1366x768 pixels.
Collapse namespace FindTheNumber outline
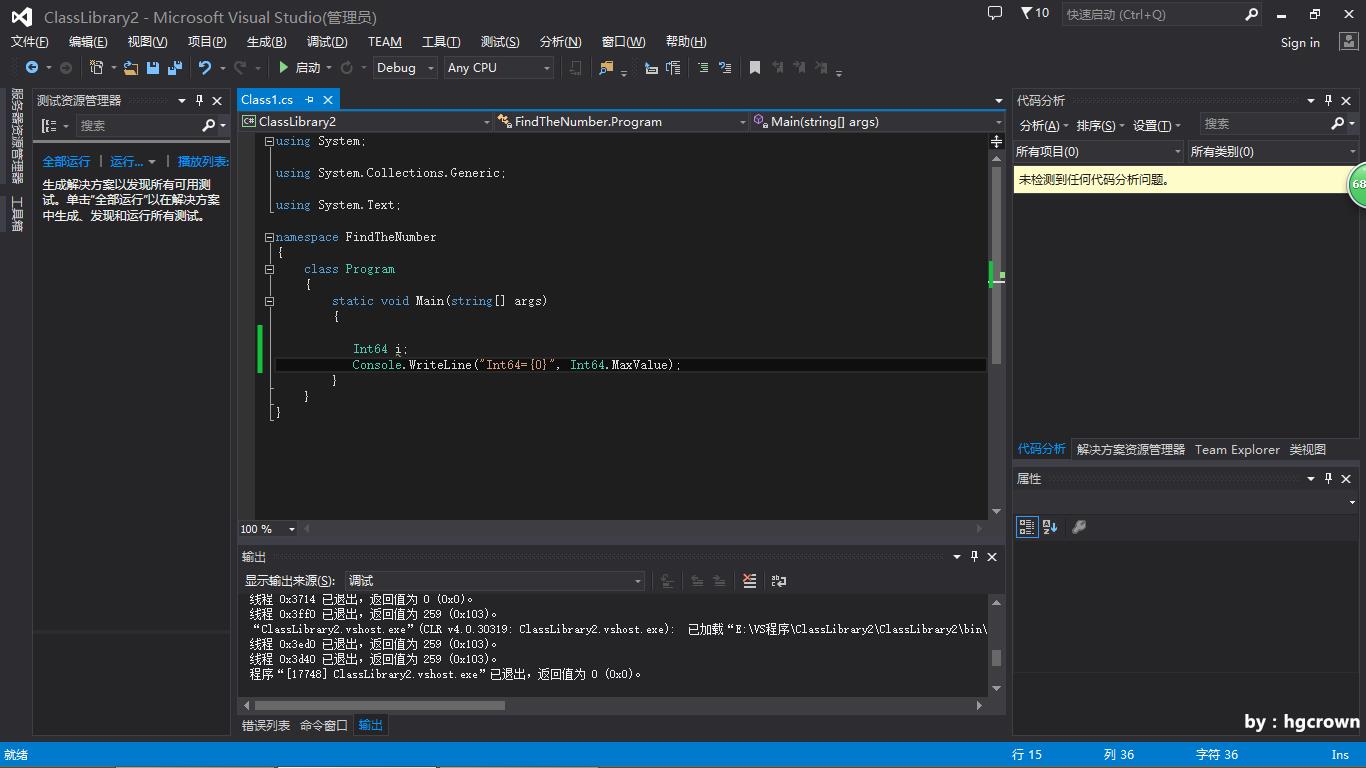269,237
